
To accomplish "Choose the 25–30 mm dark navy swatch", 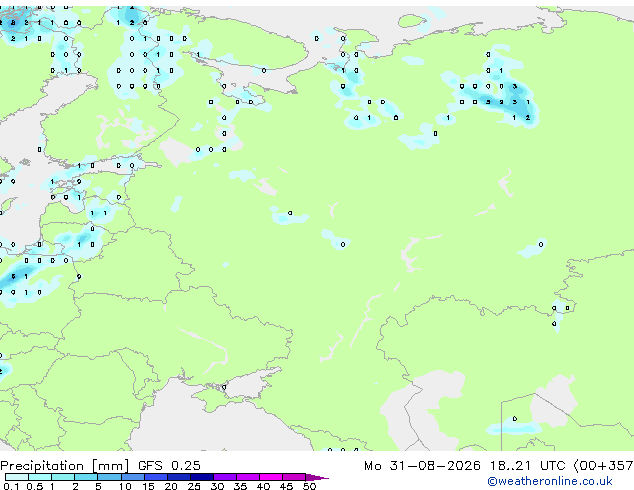I will (x=202, y=477).
